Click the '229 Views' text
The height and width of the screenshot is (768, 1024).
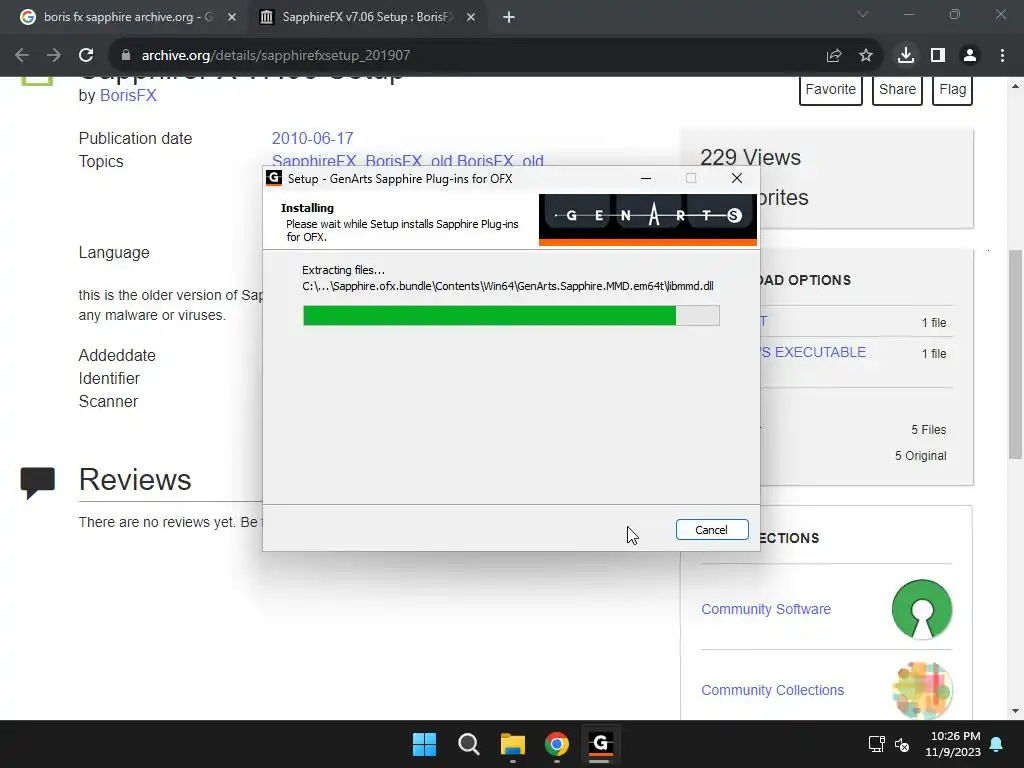[750, 157]
